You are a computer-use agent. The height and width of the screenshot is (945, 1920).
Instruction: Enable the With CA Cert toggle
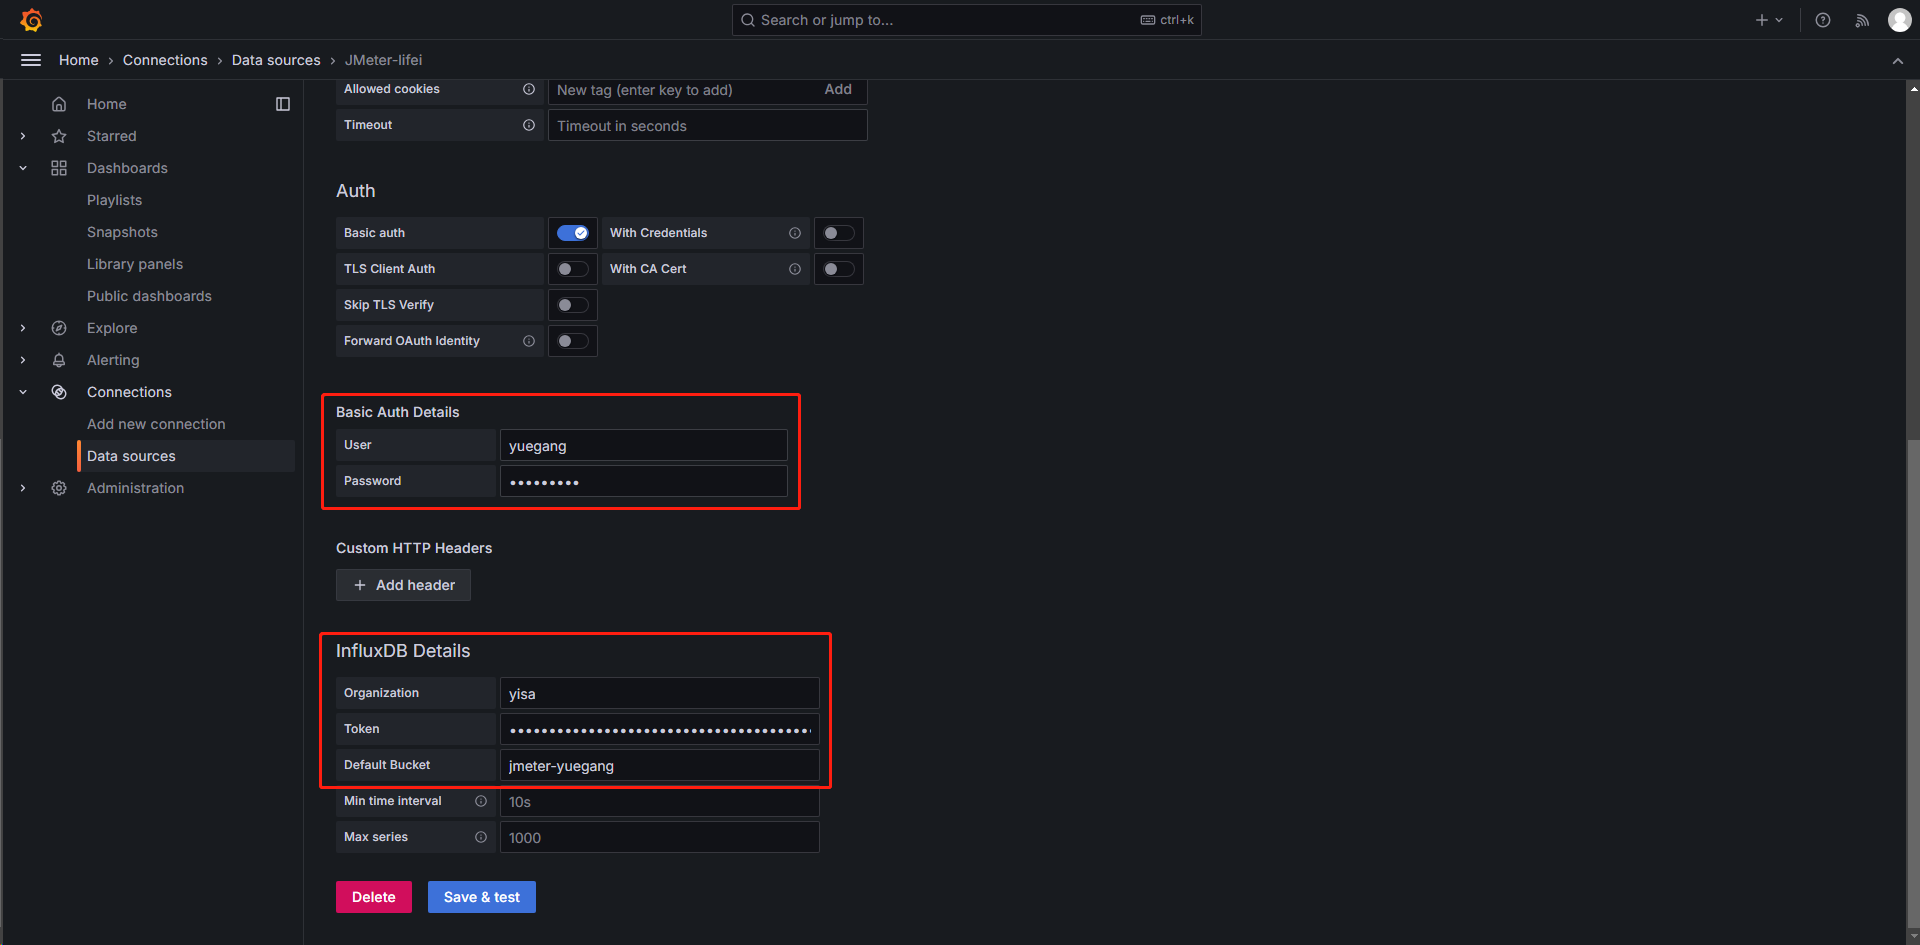(839, 269)
